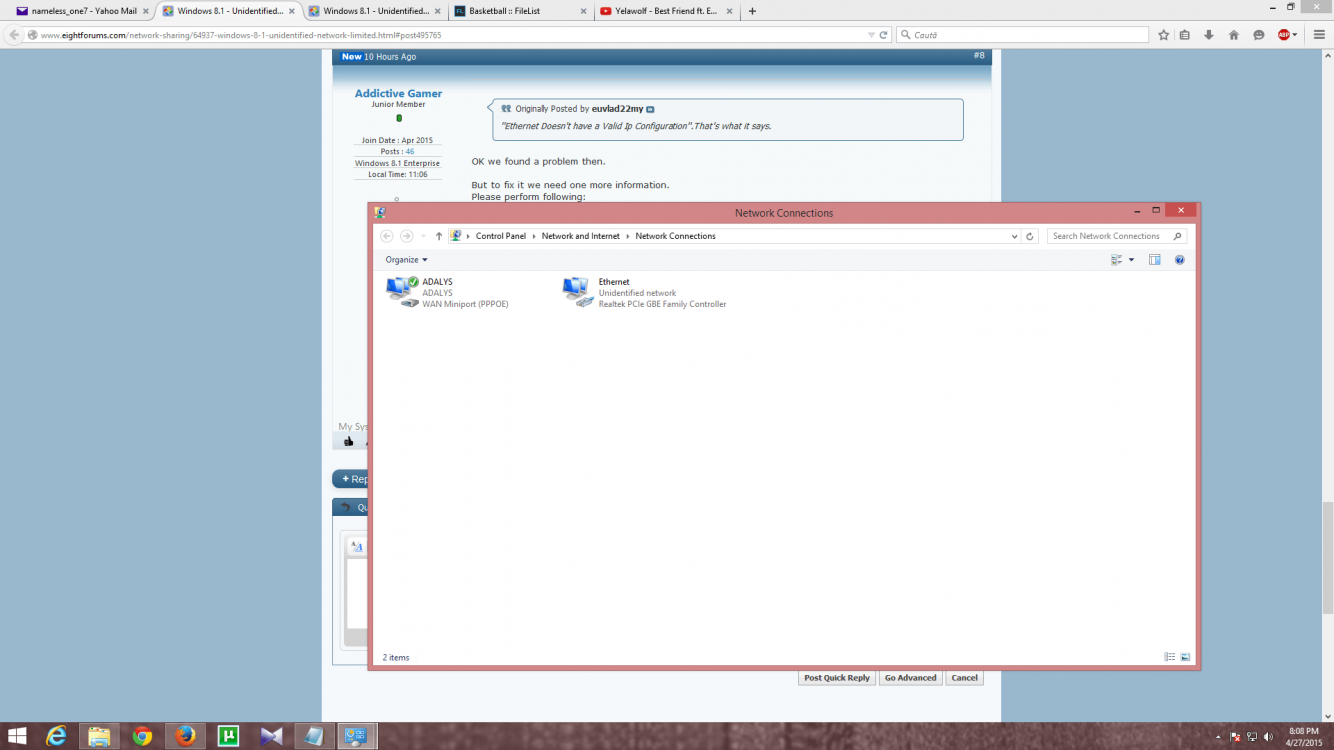1334x750 pixels.
Task: Expand the Firefox URL history dropdown
Action: (871, 35)
